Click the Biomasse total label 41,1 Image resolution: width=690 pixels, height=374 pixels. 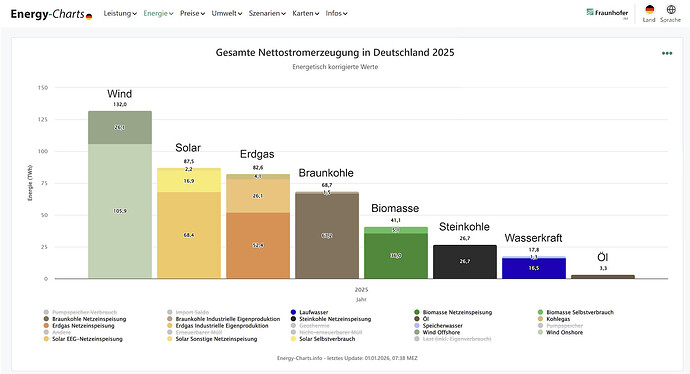coord(396,220)
